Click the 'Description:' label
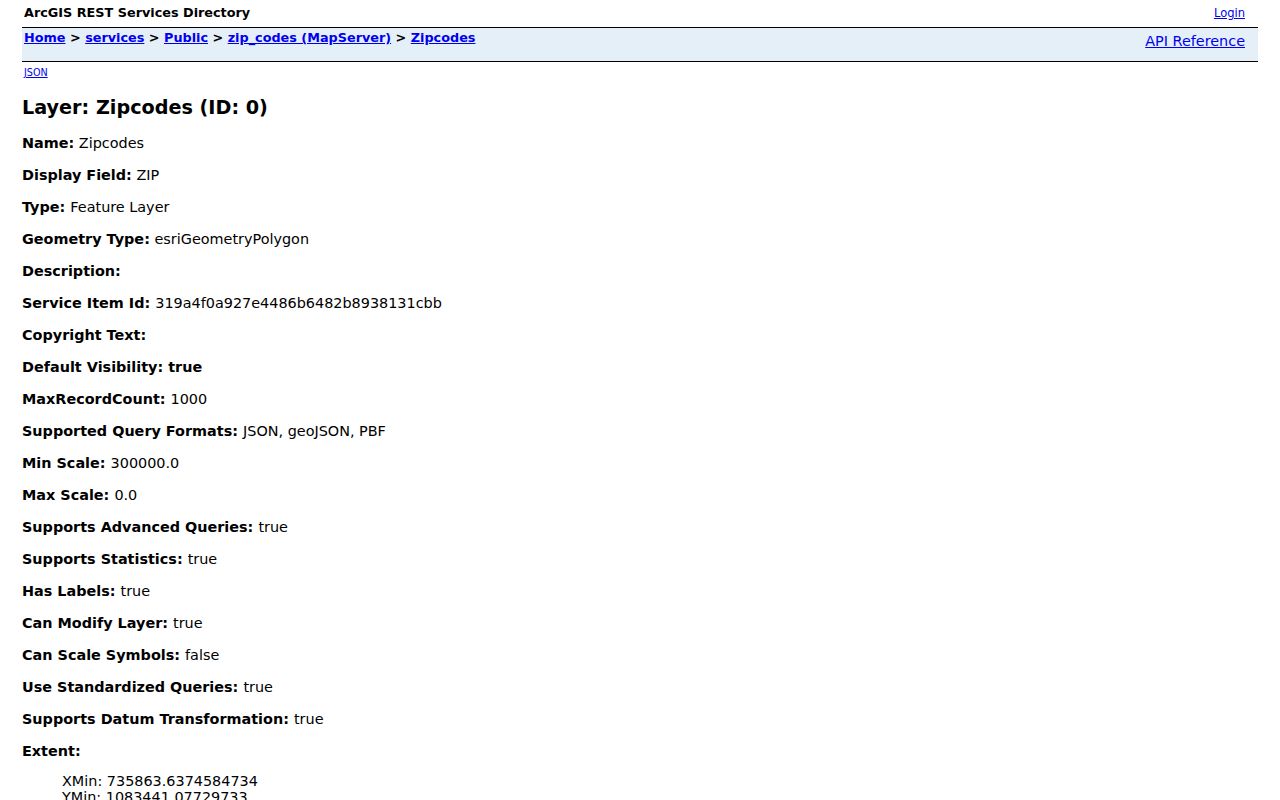1280x800 pixels. click(x=71, y=271)
